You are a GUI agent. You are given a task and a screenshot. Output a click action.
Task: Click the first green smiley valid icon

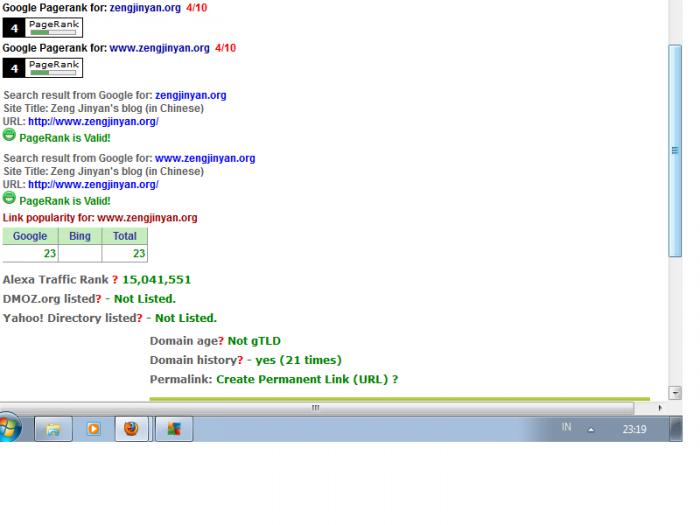[x=9, y=134]
